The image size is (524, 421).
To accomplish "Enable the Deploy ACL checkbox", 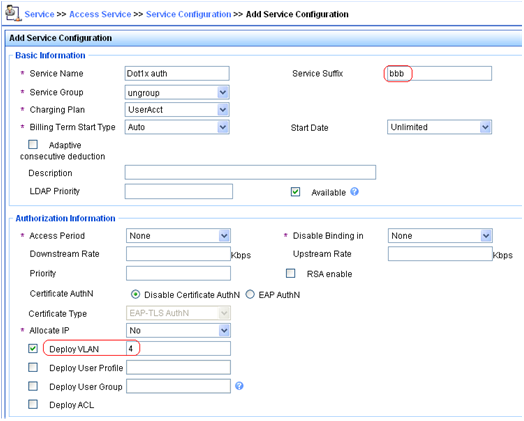I will 33,404.
